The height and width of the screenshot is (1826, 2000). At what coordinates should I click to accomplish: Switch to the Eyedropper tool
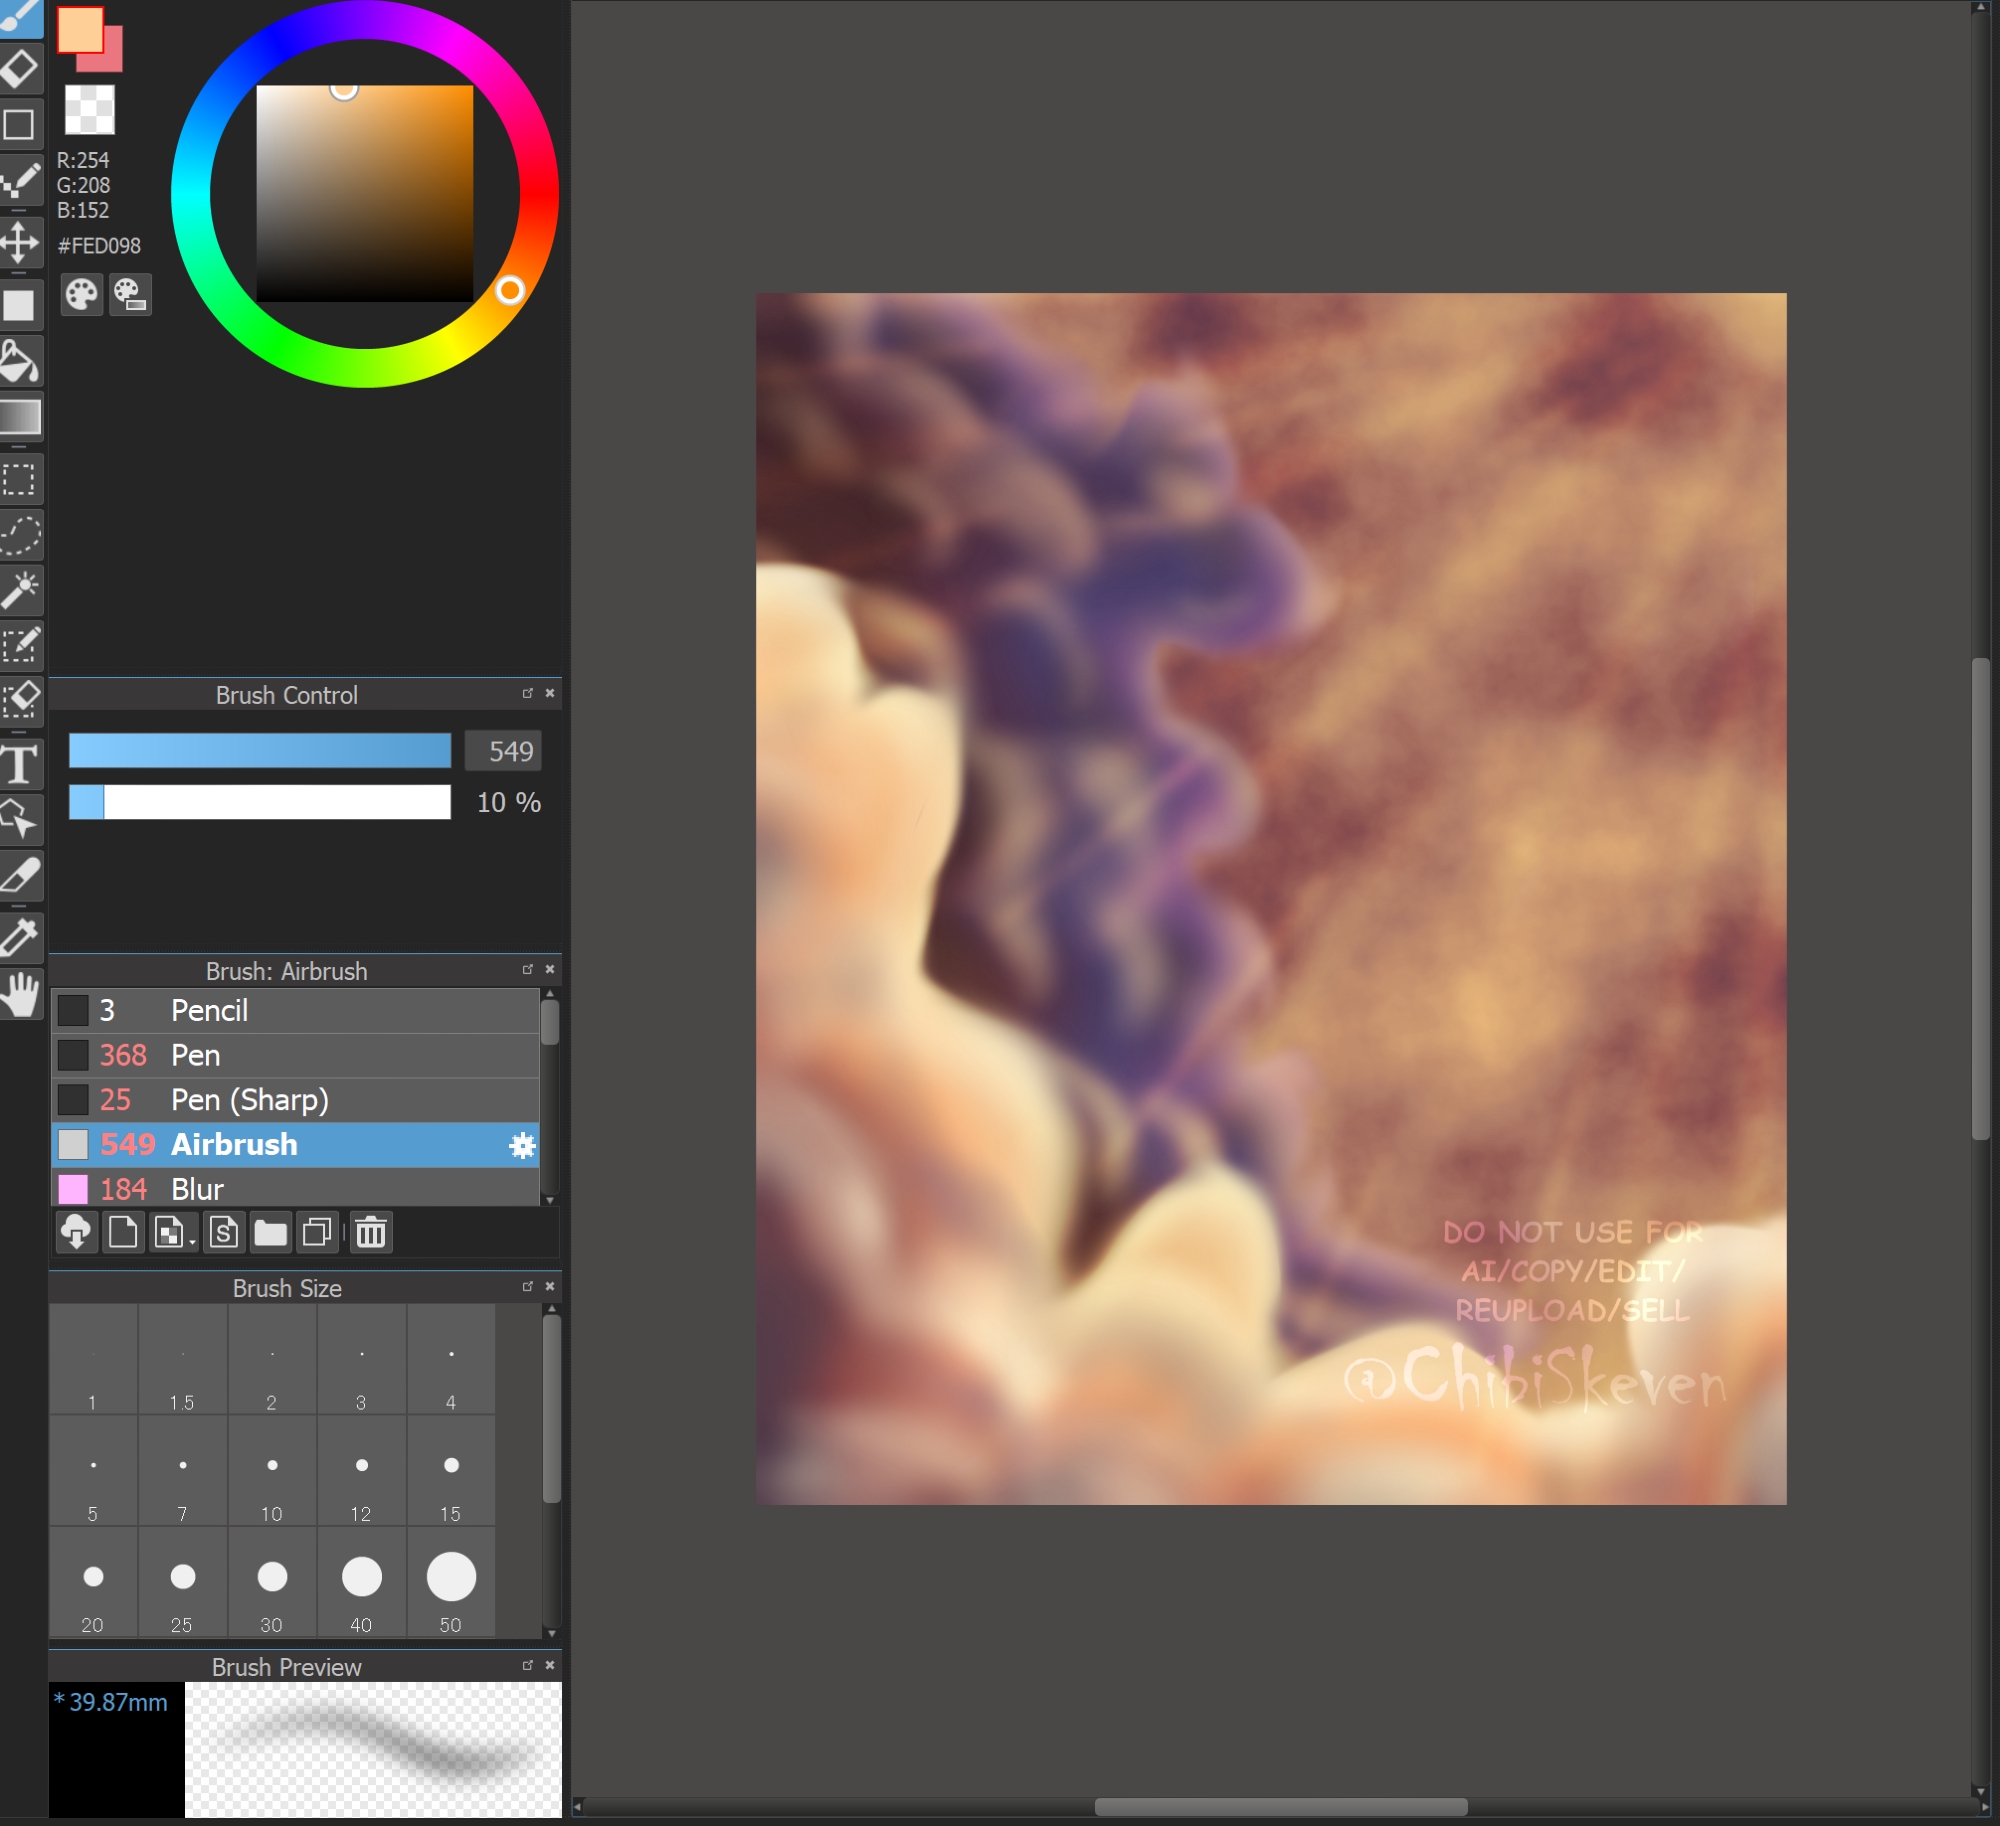(19, 937)
